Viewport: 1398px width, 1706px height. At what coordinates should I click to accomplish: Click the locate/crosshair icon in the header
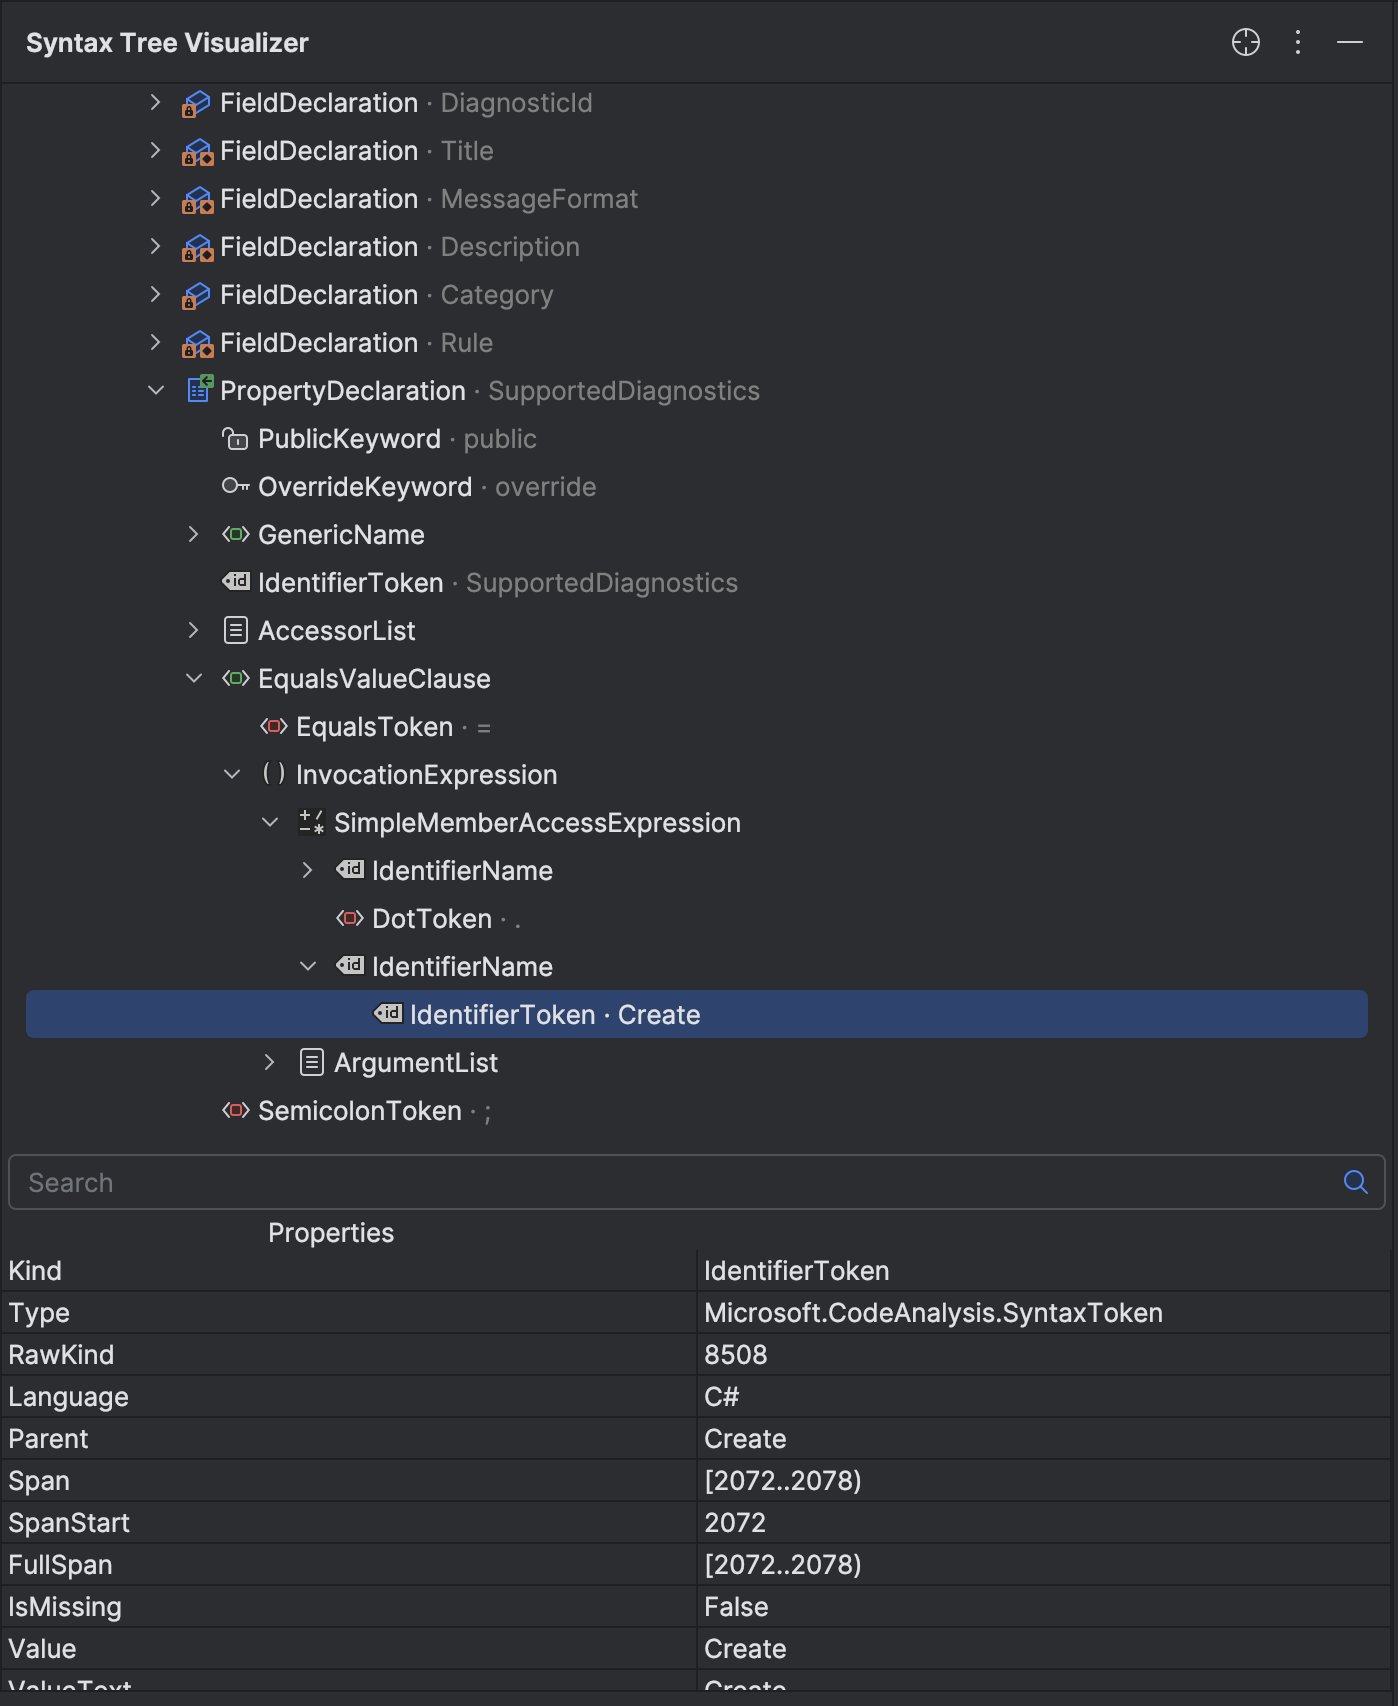pos(1245,42)
